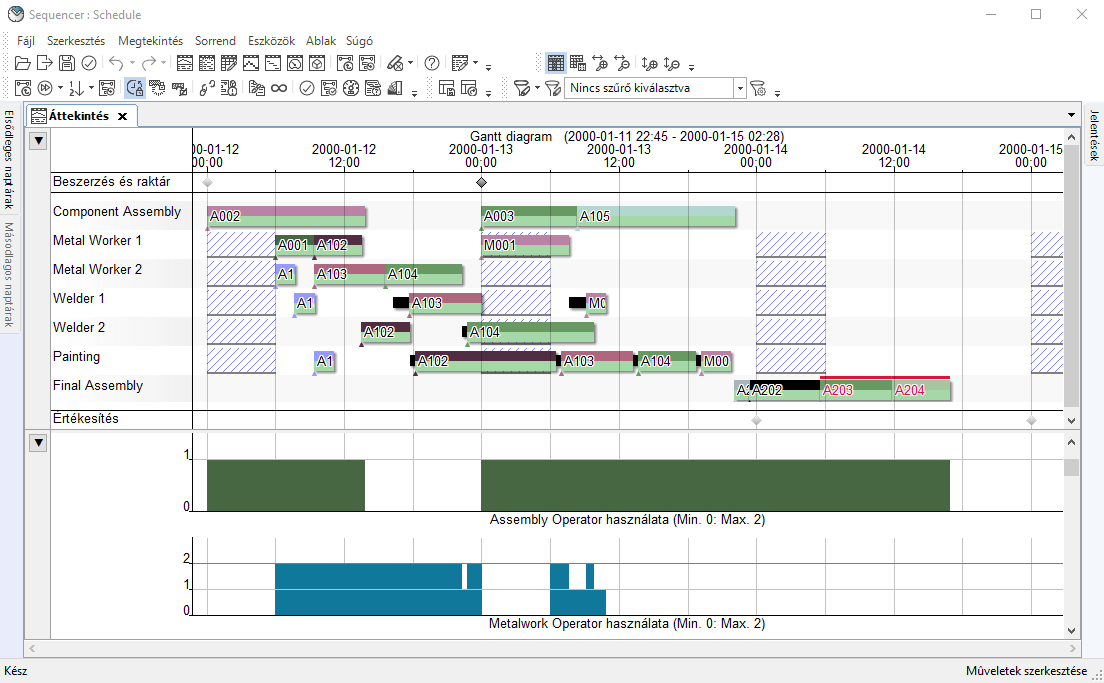The width and height of the screenshot is (1104, 683).
Task: Open the Jelentések side panel
Action: (1094, 135)
